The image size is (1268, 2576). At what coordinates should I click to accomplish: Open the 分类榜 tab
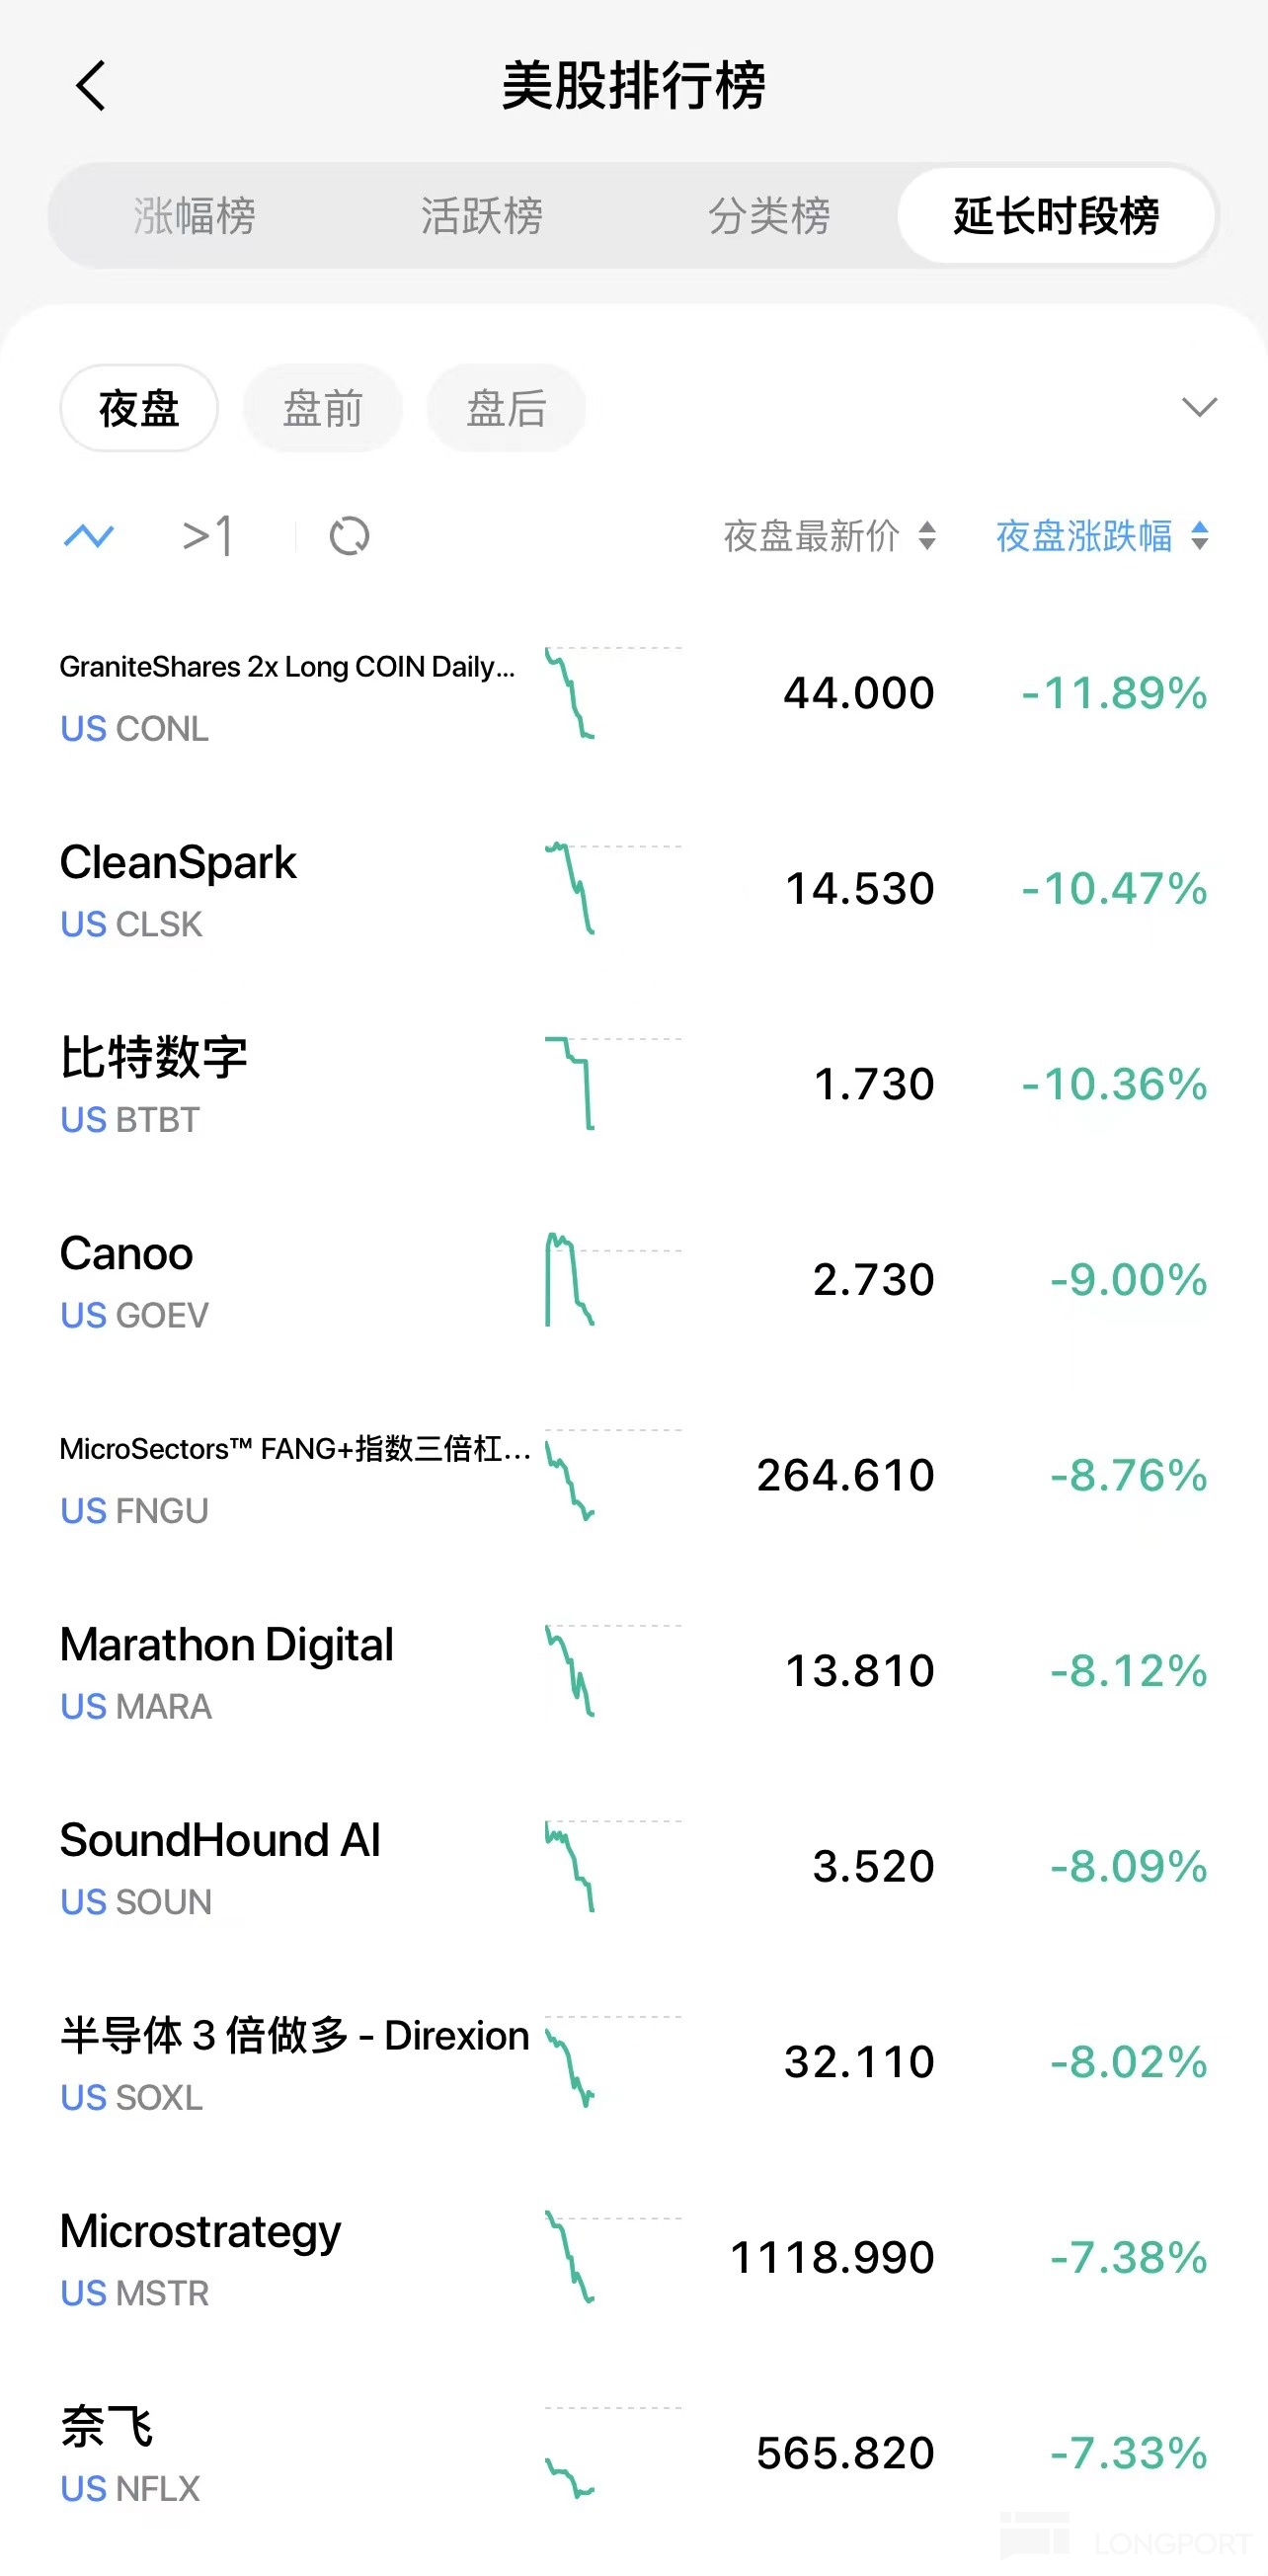click(769, 216)
